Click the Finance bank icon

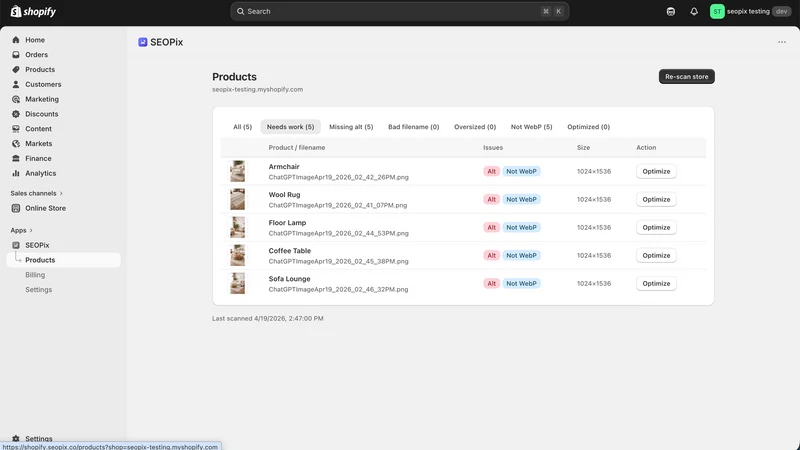pos(16,158)
